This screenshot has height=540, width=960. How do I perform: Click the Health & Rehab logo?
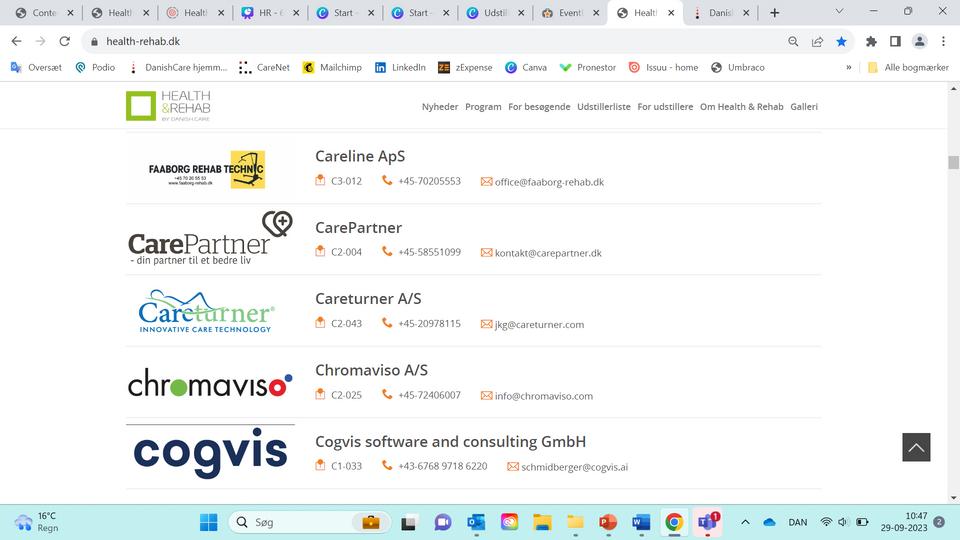[x=168, y=105]
